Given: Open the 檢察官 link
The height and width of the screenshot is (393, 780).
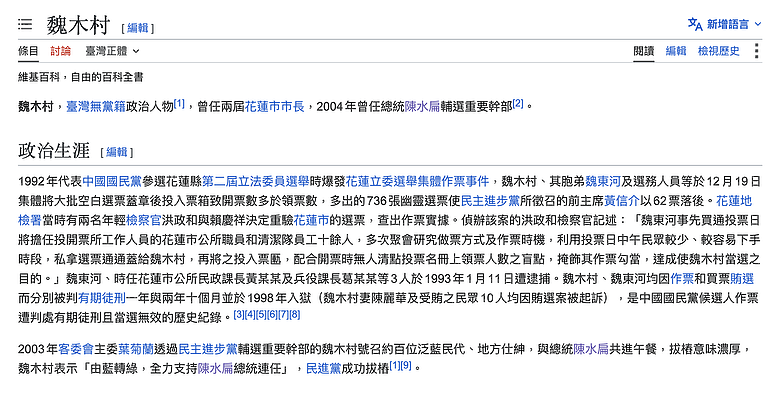Looking at the screenshot, I should [144, 220].
